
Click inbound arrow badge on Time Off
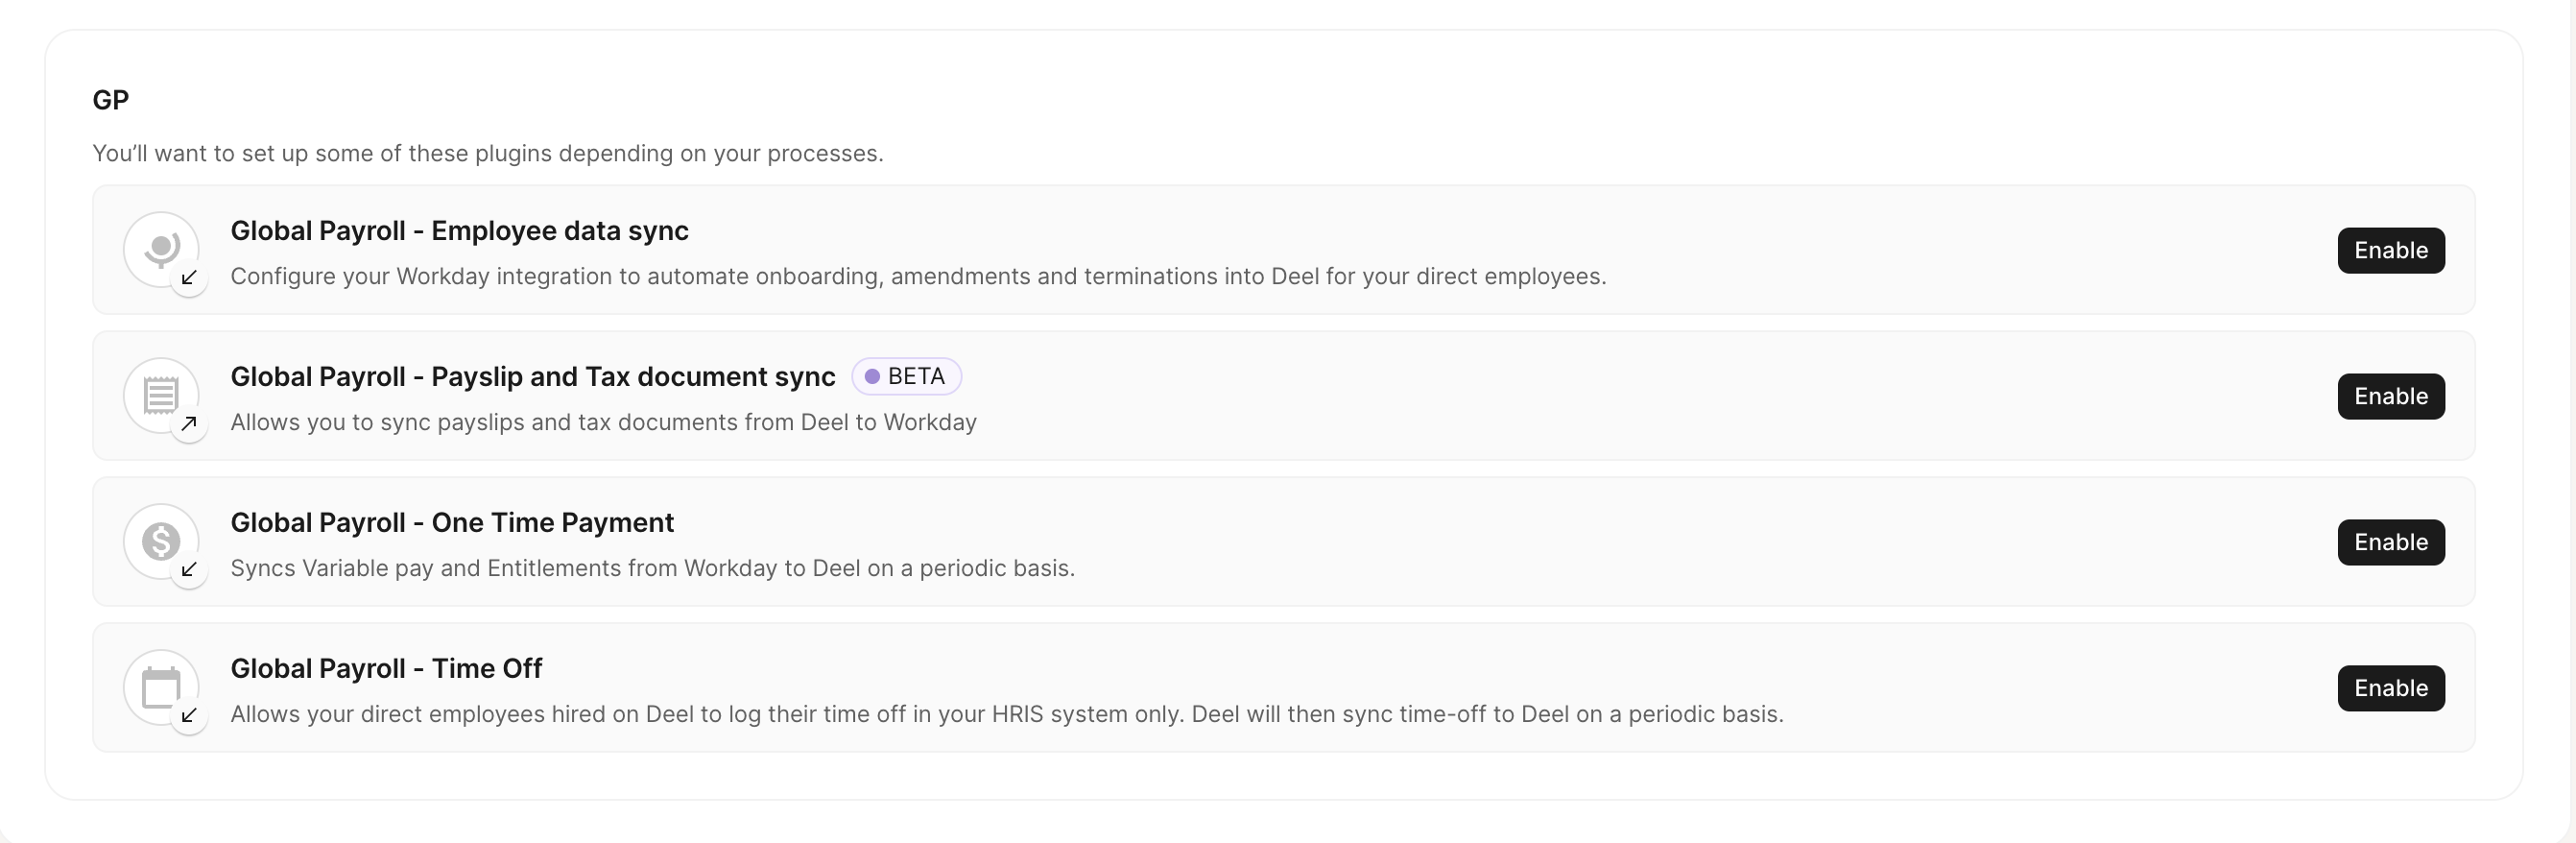pos(189,715)
